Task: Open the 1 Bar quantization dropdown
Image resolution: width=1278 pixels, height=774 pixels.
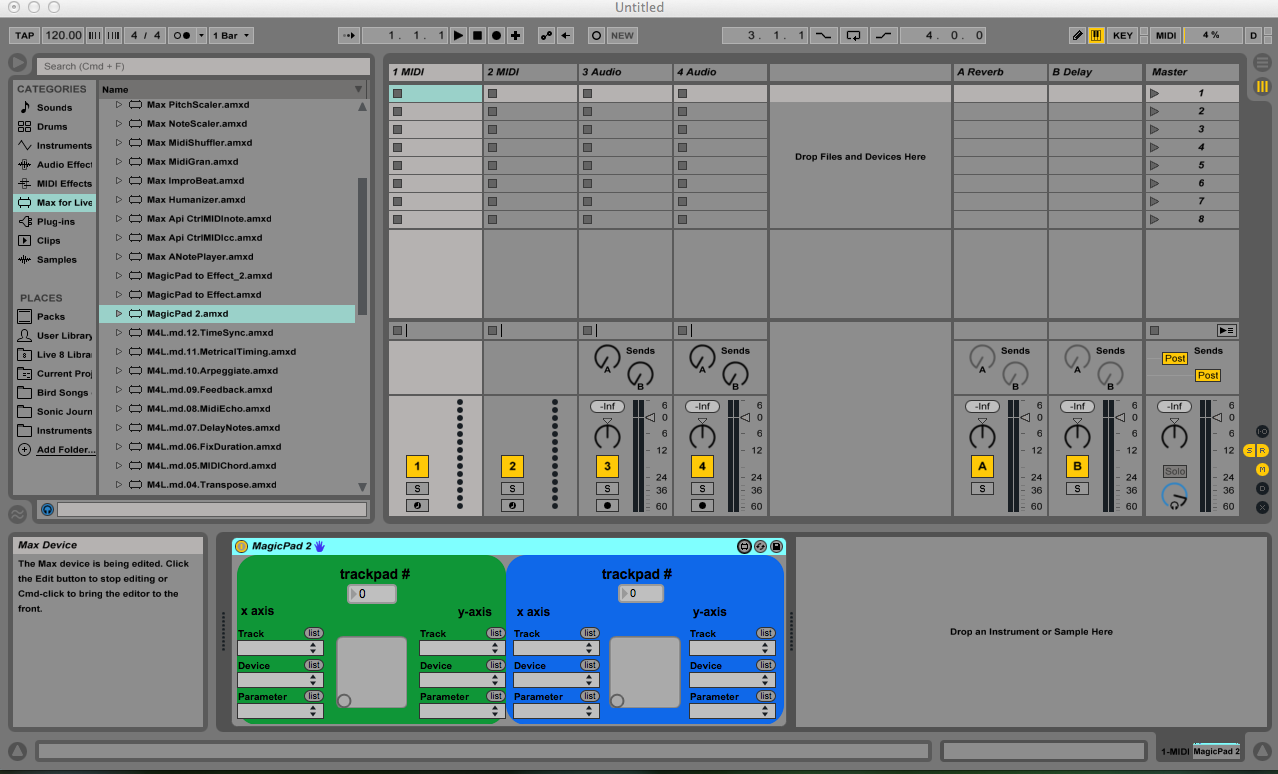Action: pyautogui.click(x=232, y=35)
